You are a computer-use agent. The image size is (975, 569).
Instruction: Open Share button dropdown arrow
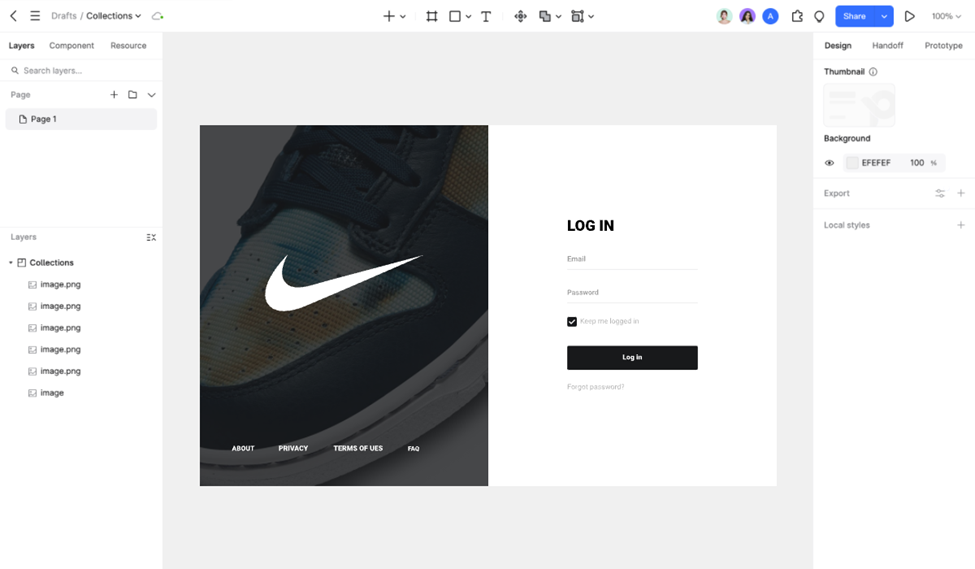click(884, 16)
